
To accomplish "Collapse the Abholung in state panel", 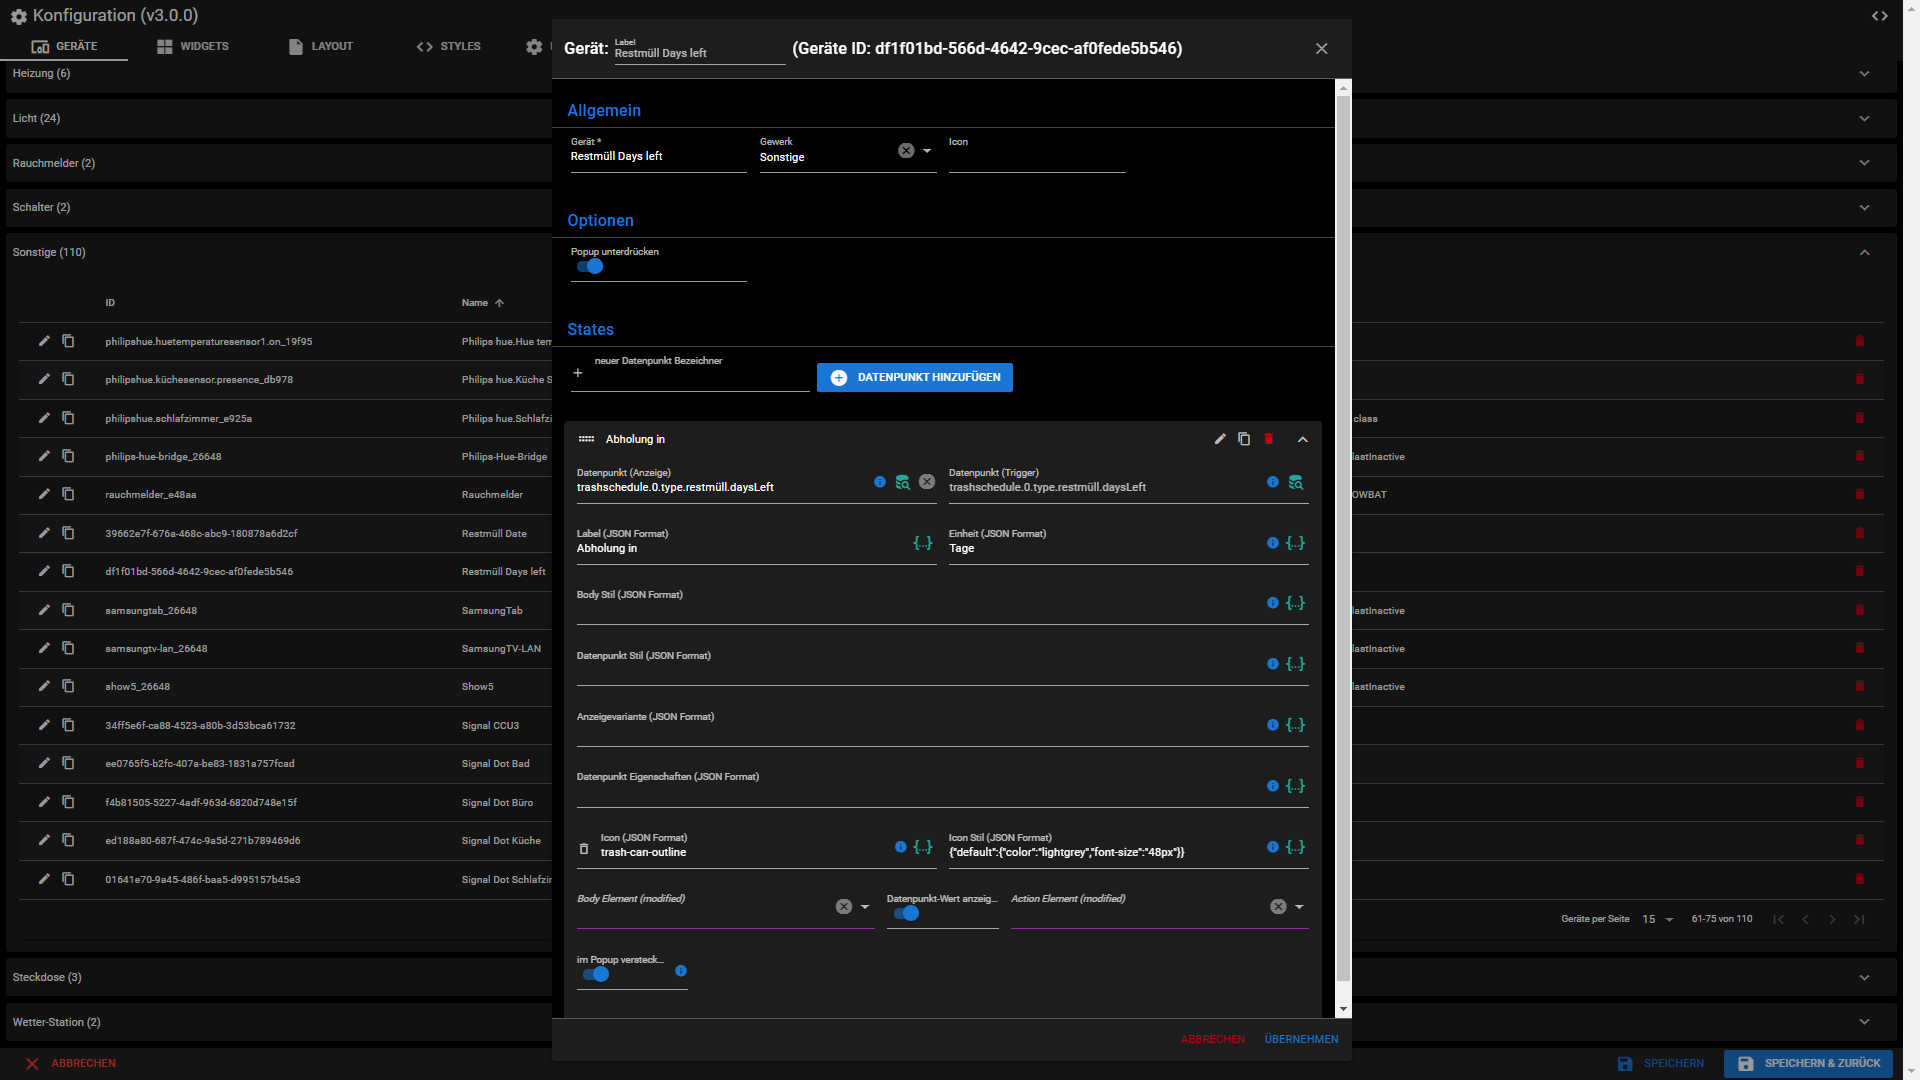I will tap(1303, 439).
